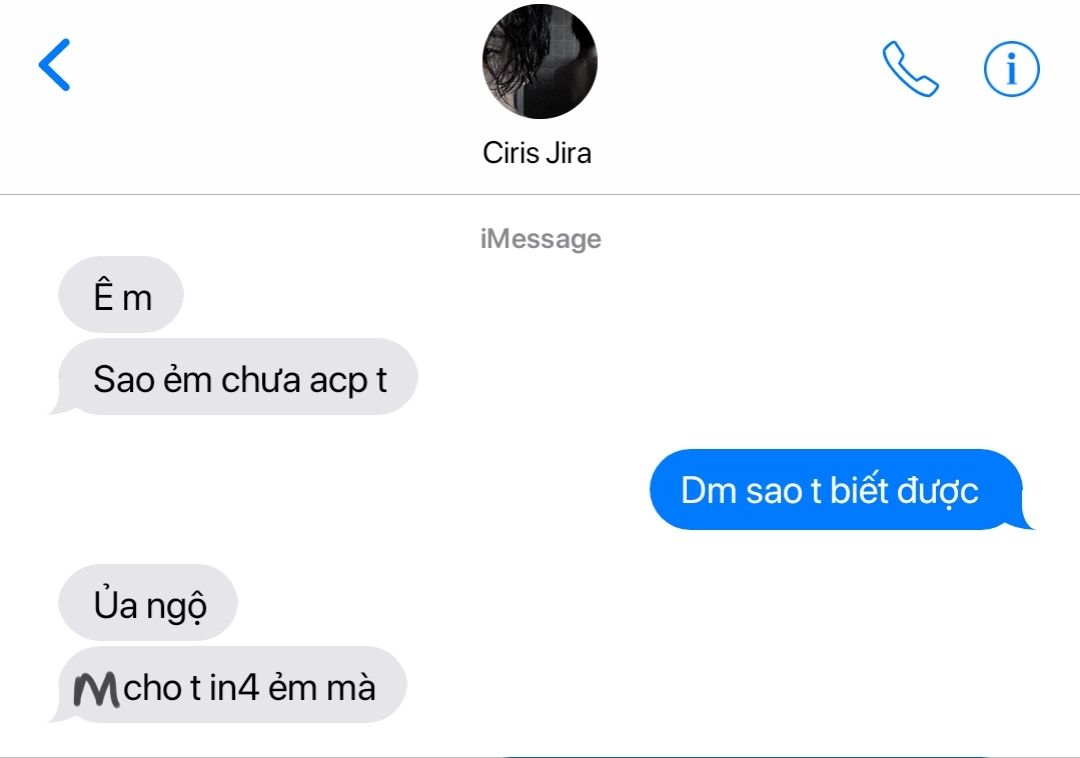
Task: Select the 'Ủa ngộ' message bubble
Action: (148, 603)
